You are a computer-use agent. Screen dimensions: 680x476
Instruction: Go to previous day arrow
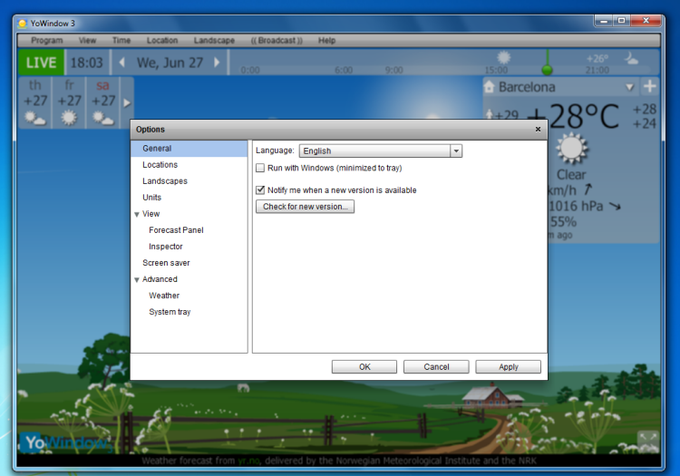122,62
